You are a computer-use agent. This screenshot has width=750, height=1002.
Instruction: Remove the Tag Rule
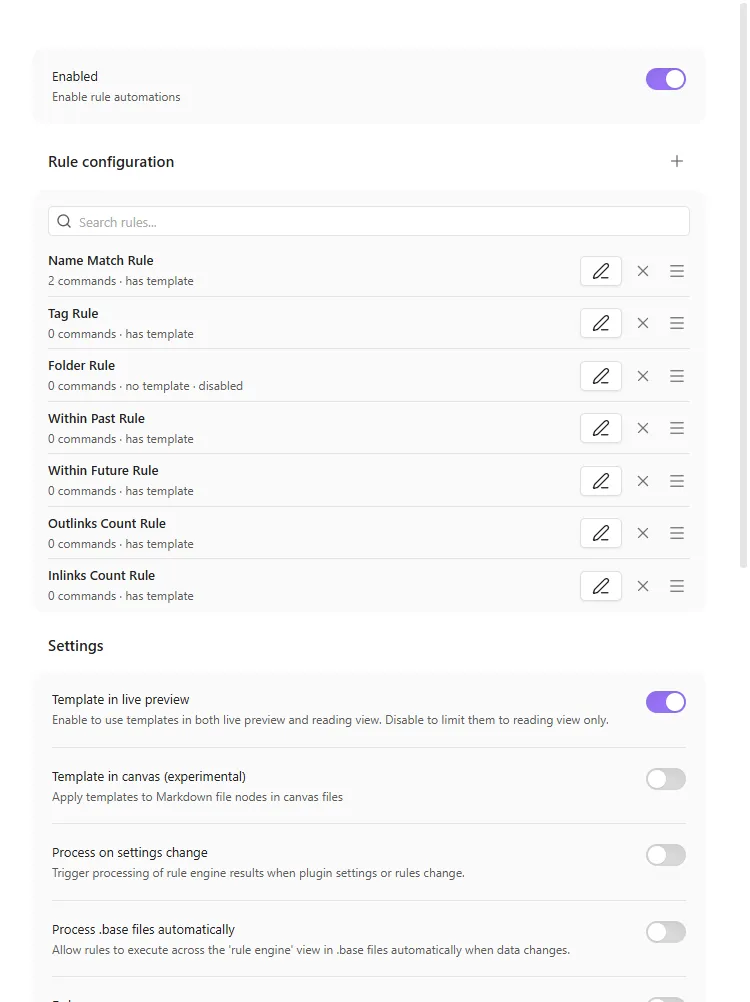(643, 323)
